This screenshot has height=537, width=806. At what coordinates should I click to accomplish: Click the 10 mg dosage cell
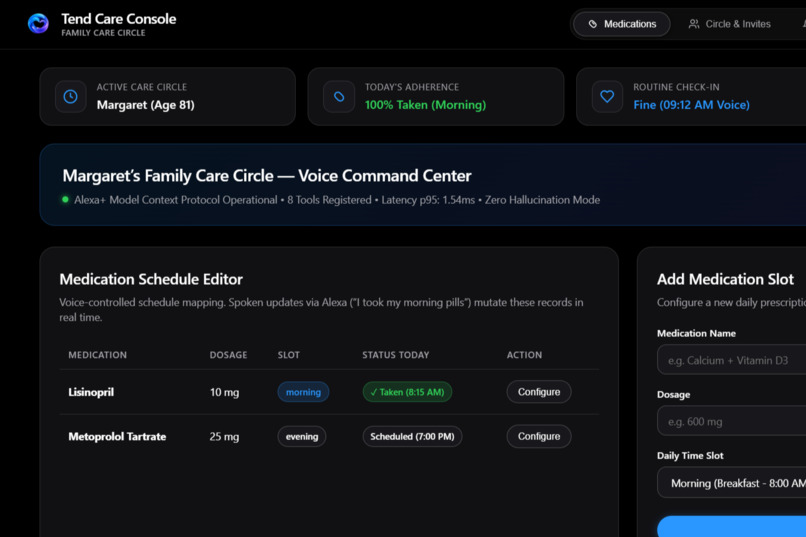224,392
